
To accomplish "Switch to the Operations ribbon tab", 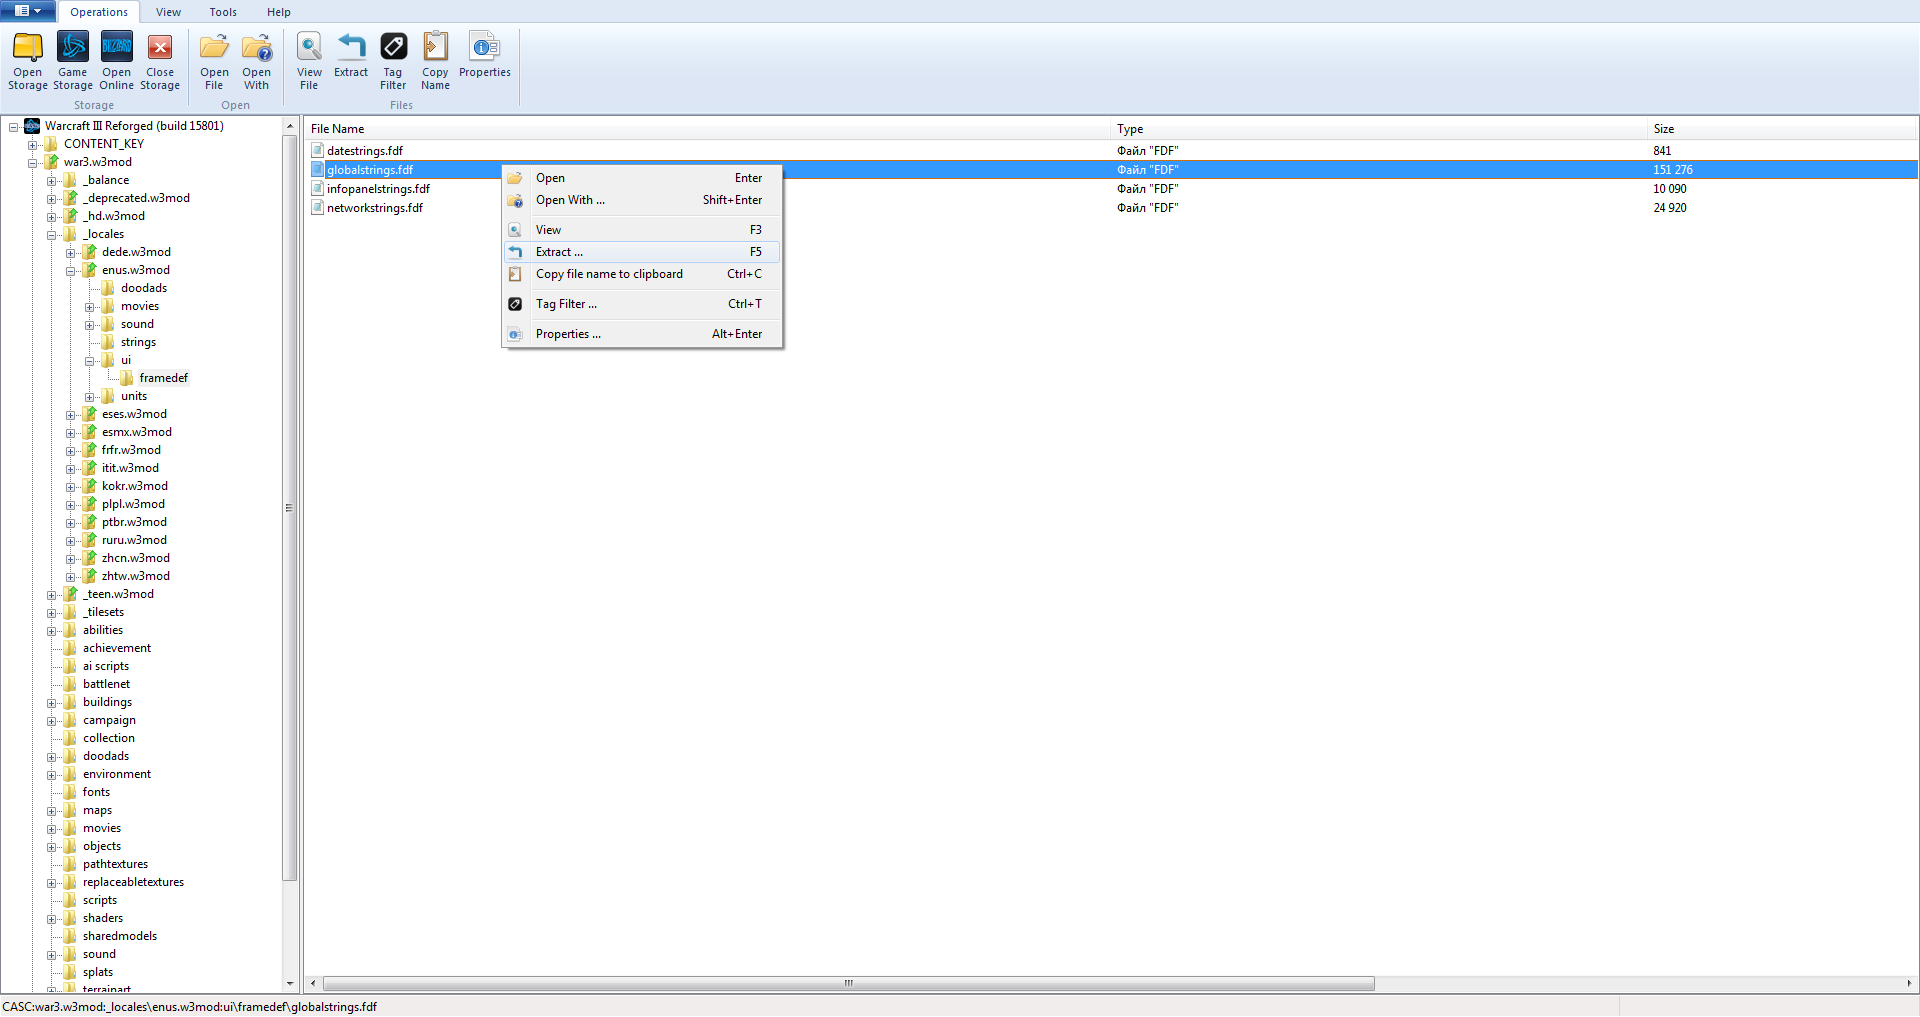I will tap(99, 12).
